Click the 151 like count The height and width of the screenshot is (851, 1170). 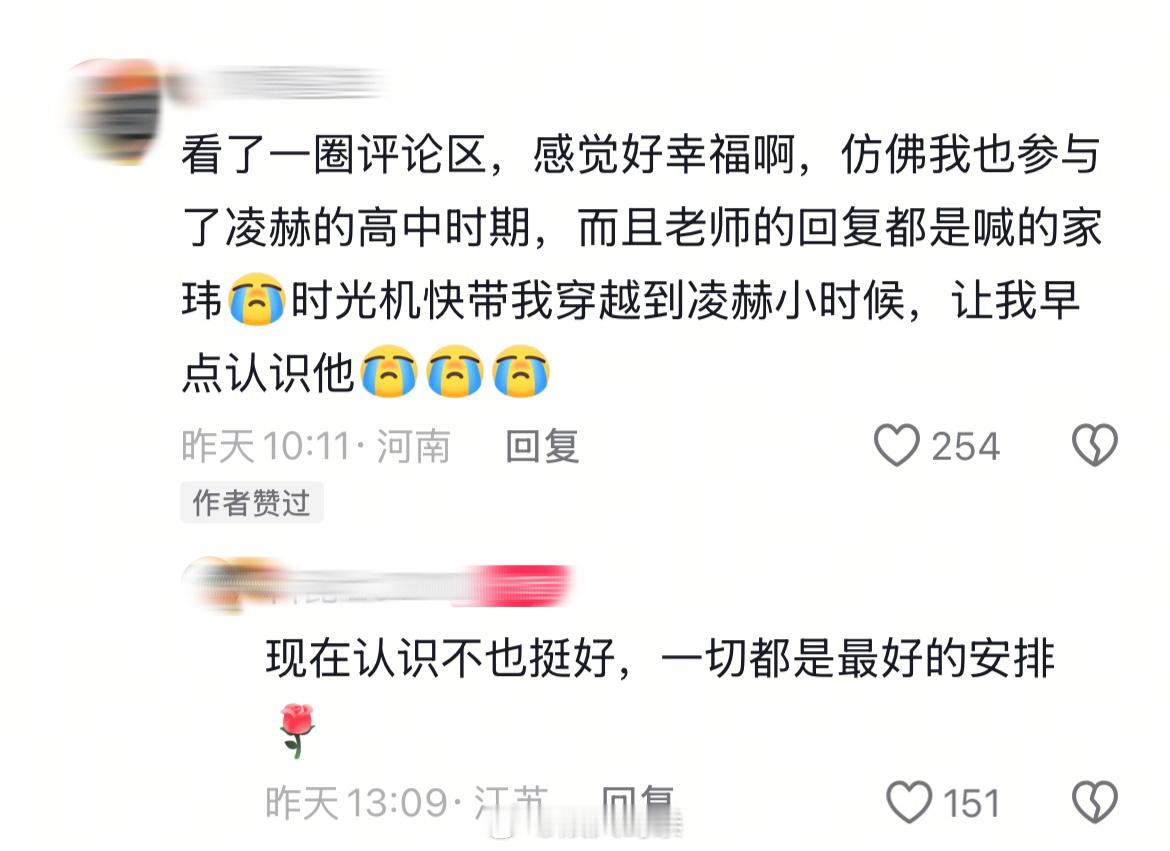[971, 803]
